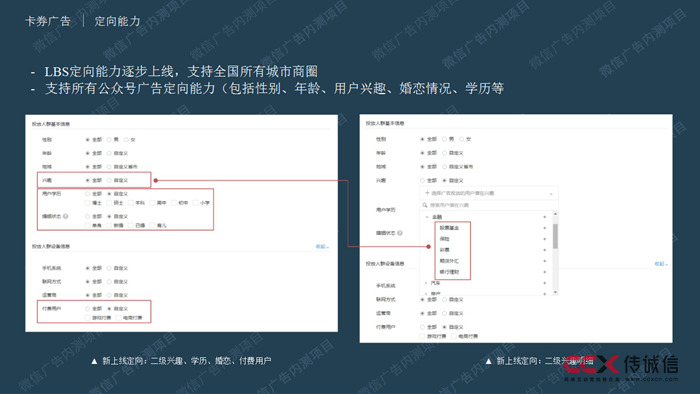Click plus icon on the 期货外汇 row
This screenshot has height=394, width=700.
tap(544, 261)
